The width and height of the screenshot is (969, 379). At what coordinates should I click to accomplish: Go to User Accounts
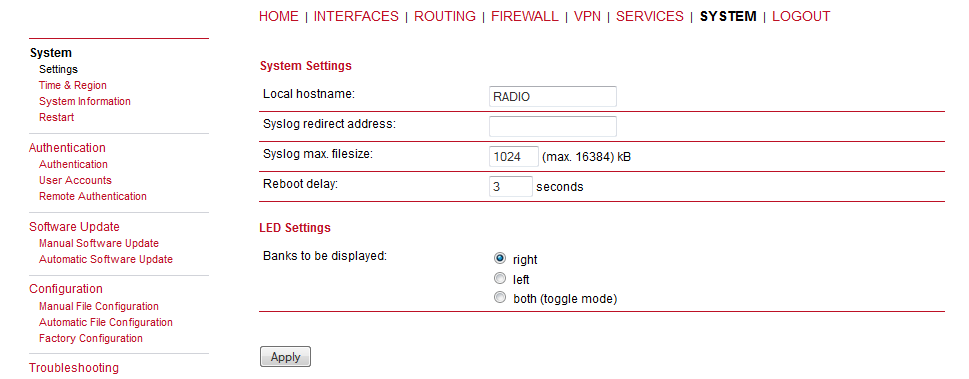pyautogui.click(x=75, y=181)
